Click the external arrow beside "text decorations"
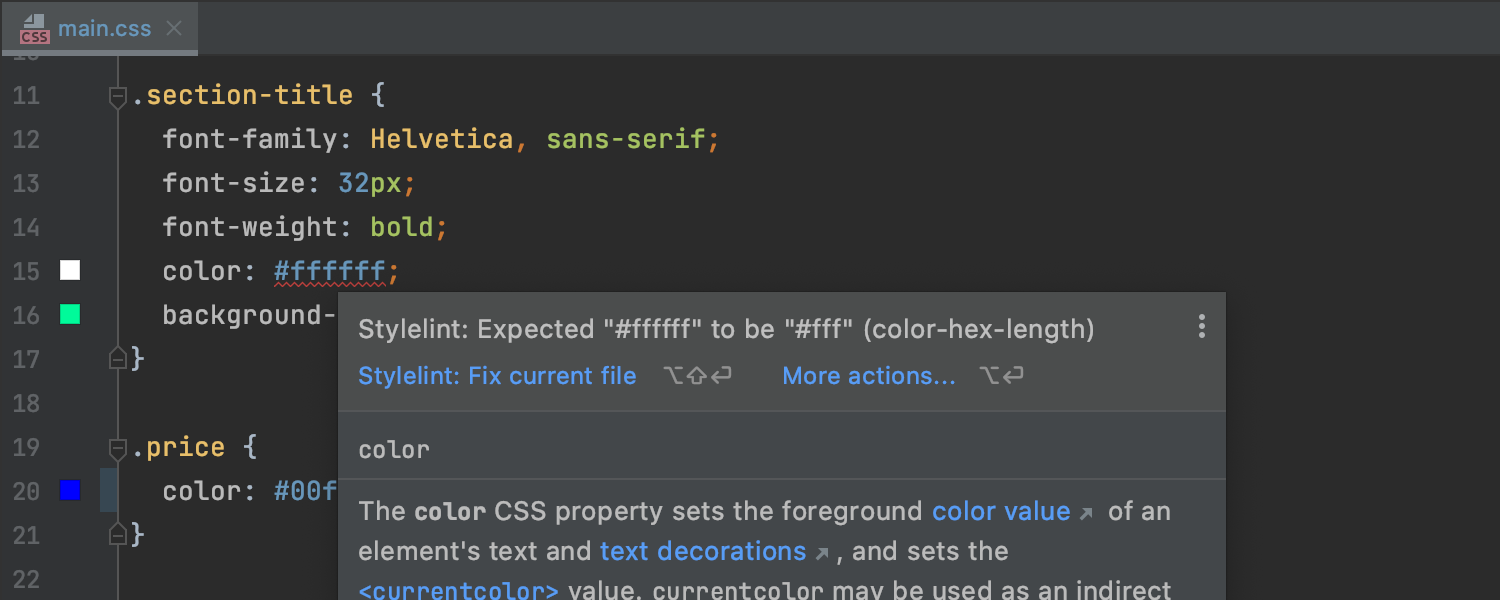The width and height of the screenshot is (1500, 600). click(822, 553)
